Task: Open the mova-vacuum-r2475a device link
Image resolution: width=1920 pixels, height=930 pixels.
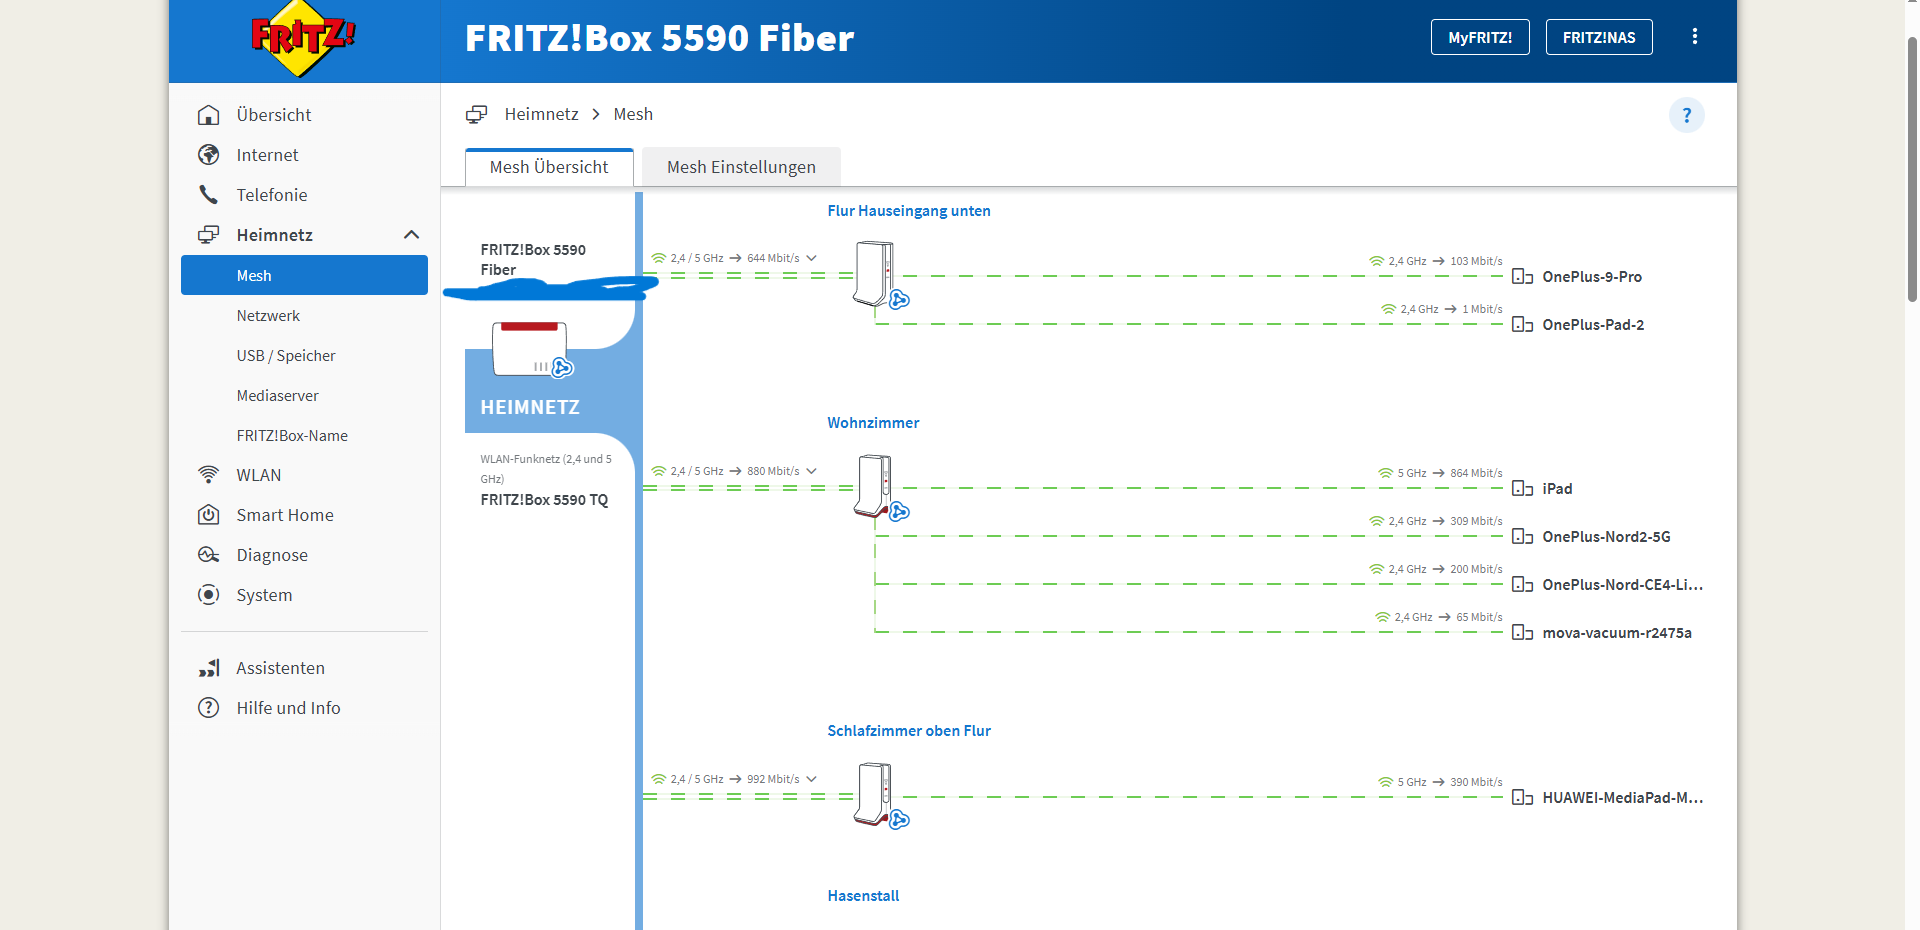Action: pyautogui.click(x=1617, y=633)
